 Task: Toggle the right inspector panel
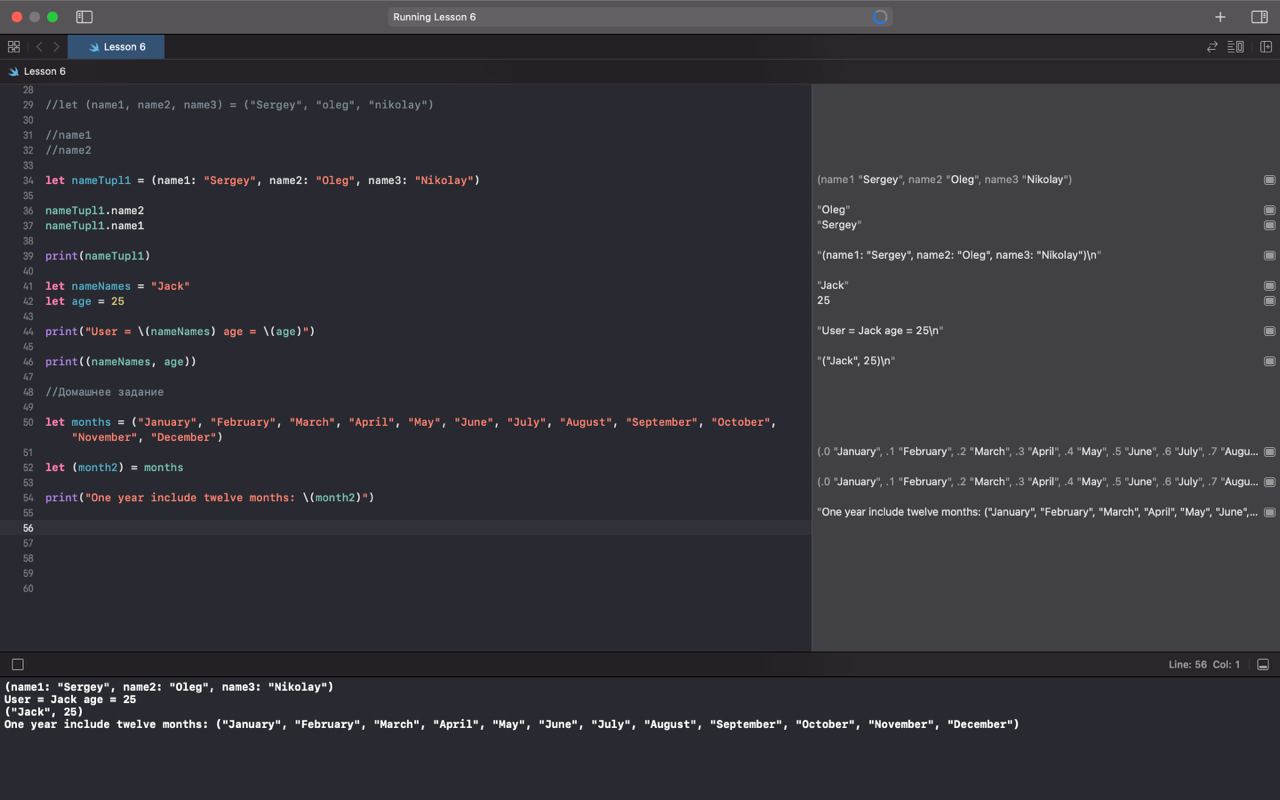tap(1259, 17)
